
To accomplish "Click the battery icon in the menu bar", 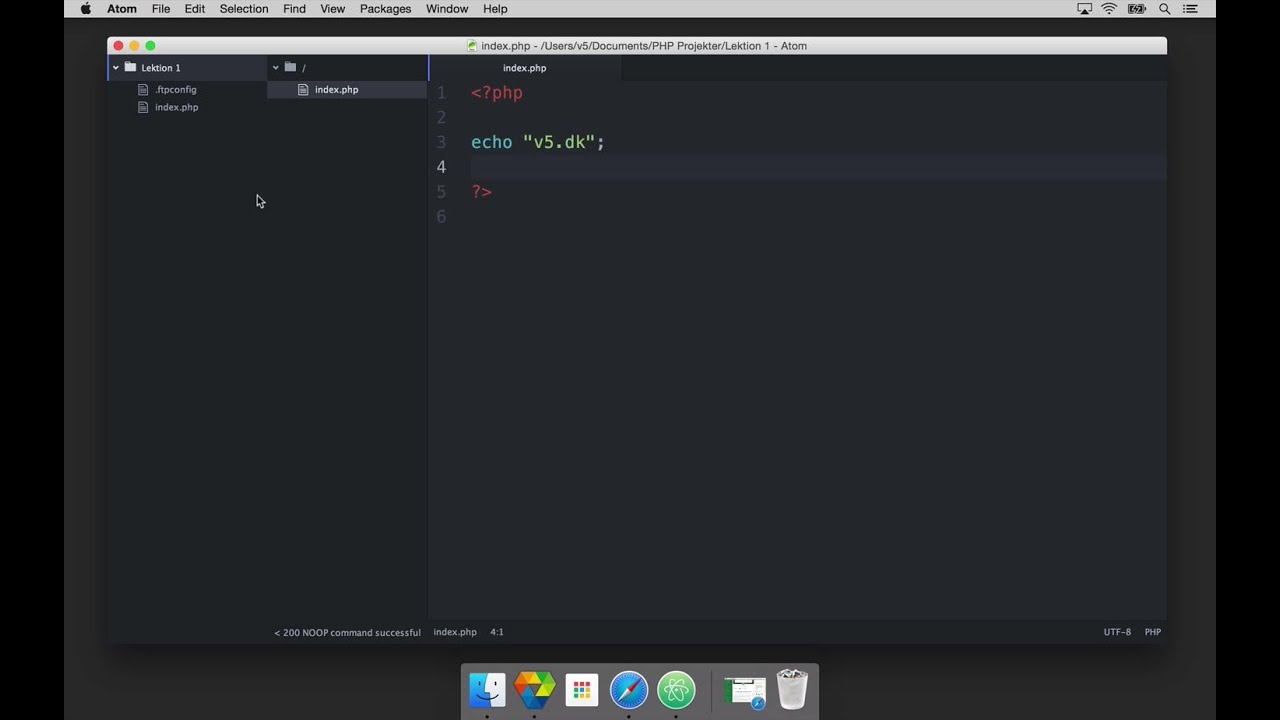I will [x=1137, y=9].
